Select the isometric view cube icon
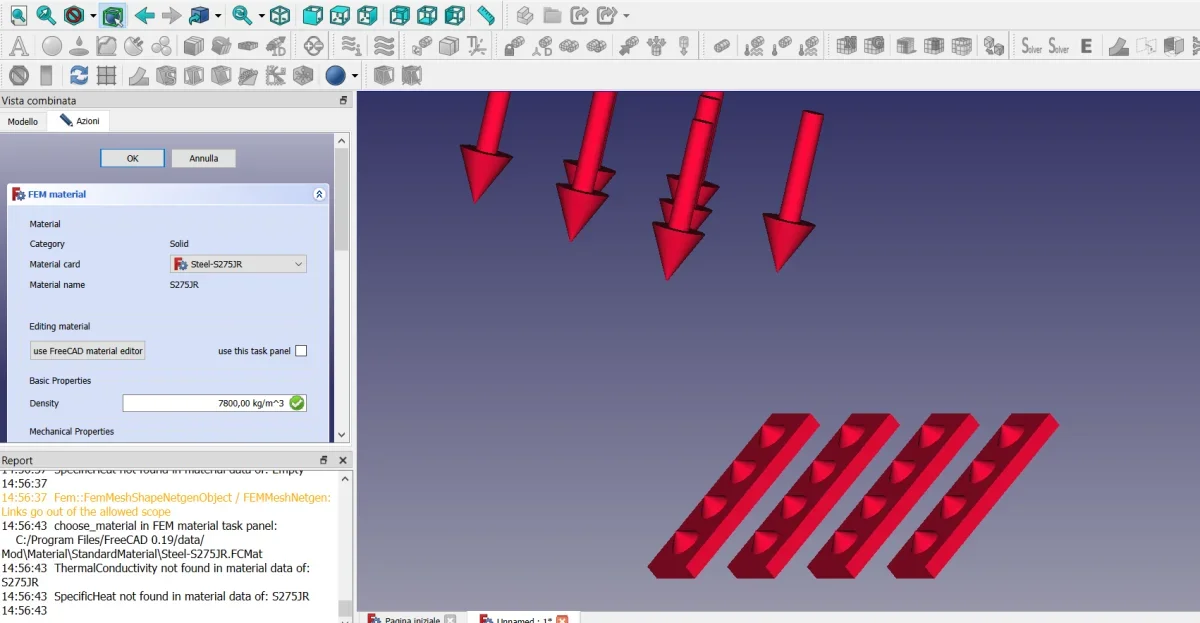This screenshot has width=1200, height=623. [280, 15]
